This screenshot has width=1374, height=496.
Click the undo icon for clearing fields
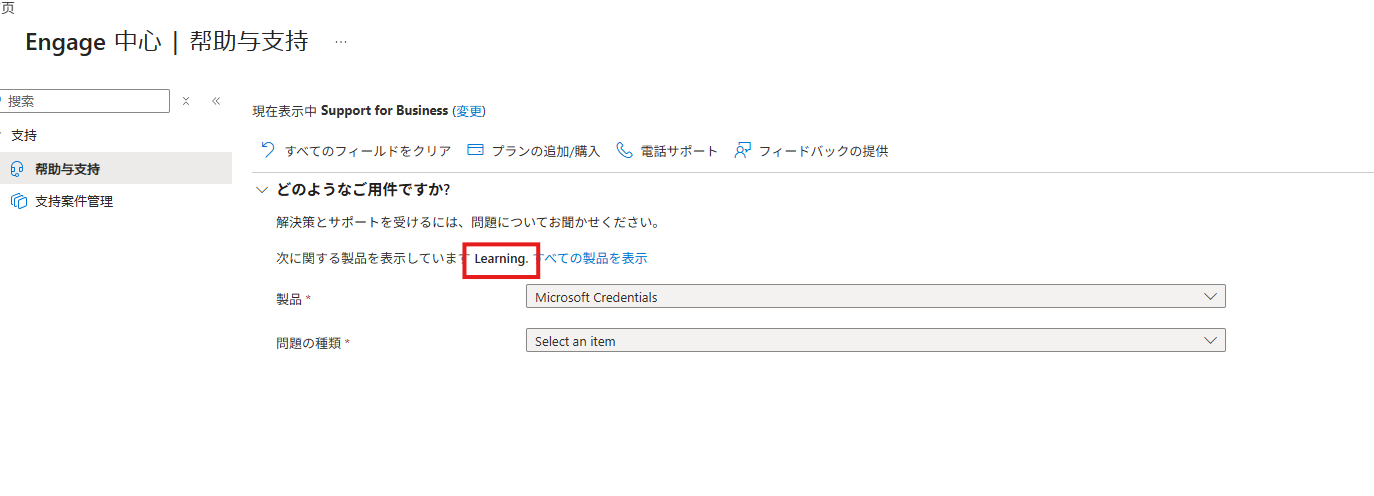[x=267, y=150]
